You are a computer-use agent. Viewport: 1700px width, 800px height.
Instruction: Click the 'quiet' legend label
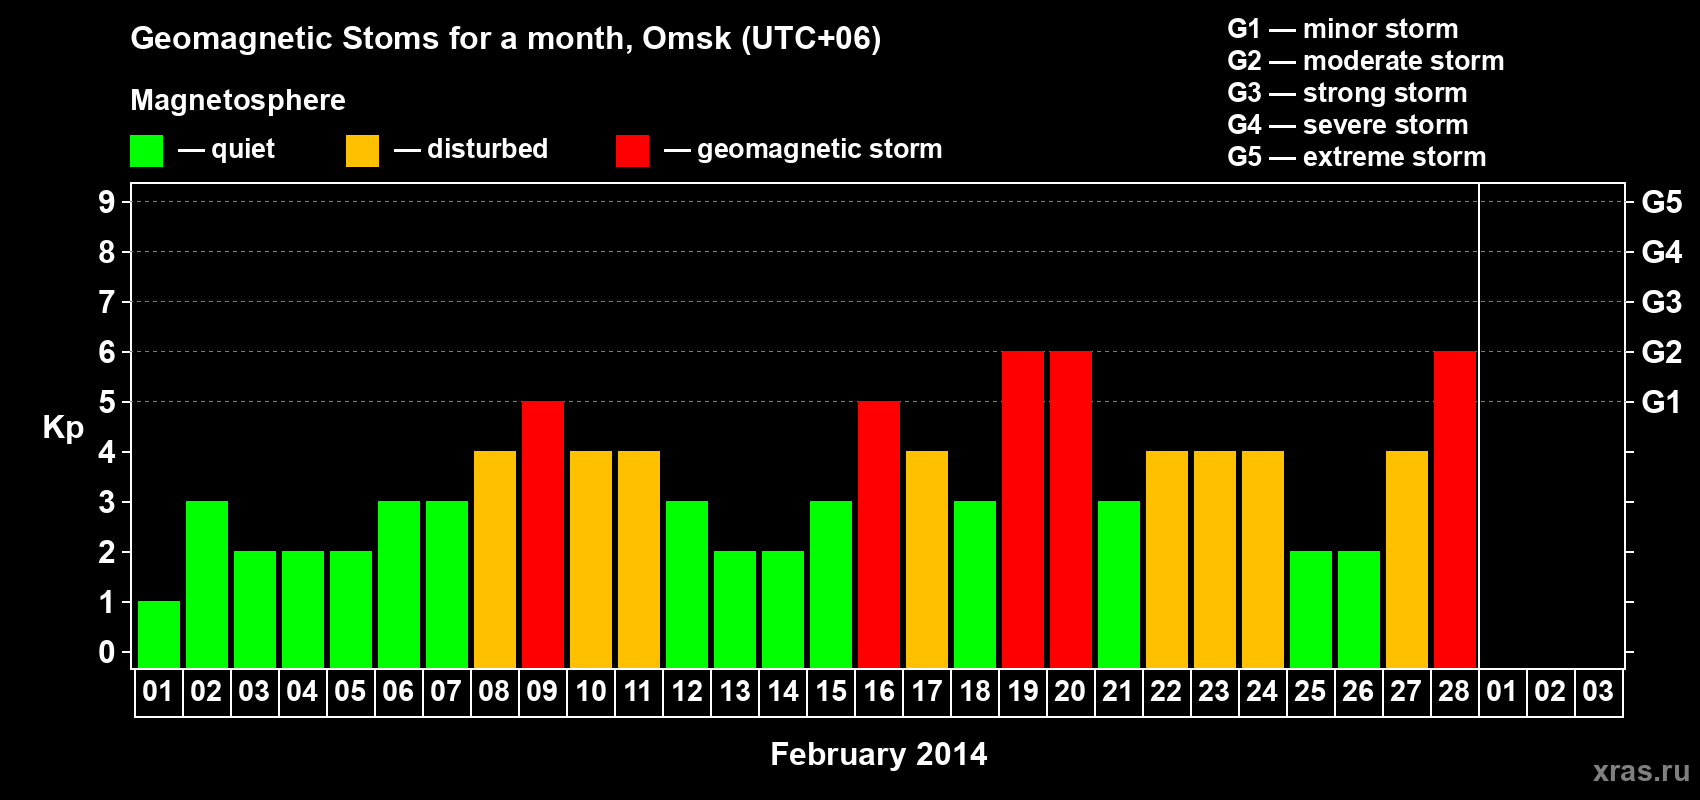click(243, 149)
